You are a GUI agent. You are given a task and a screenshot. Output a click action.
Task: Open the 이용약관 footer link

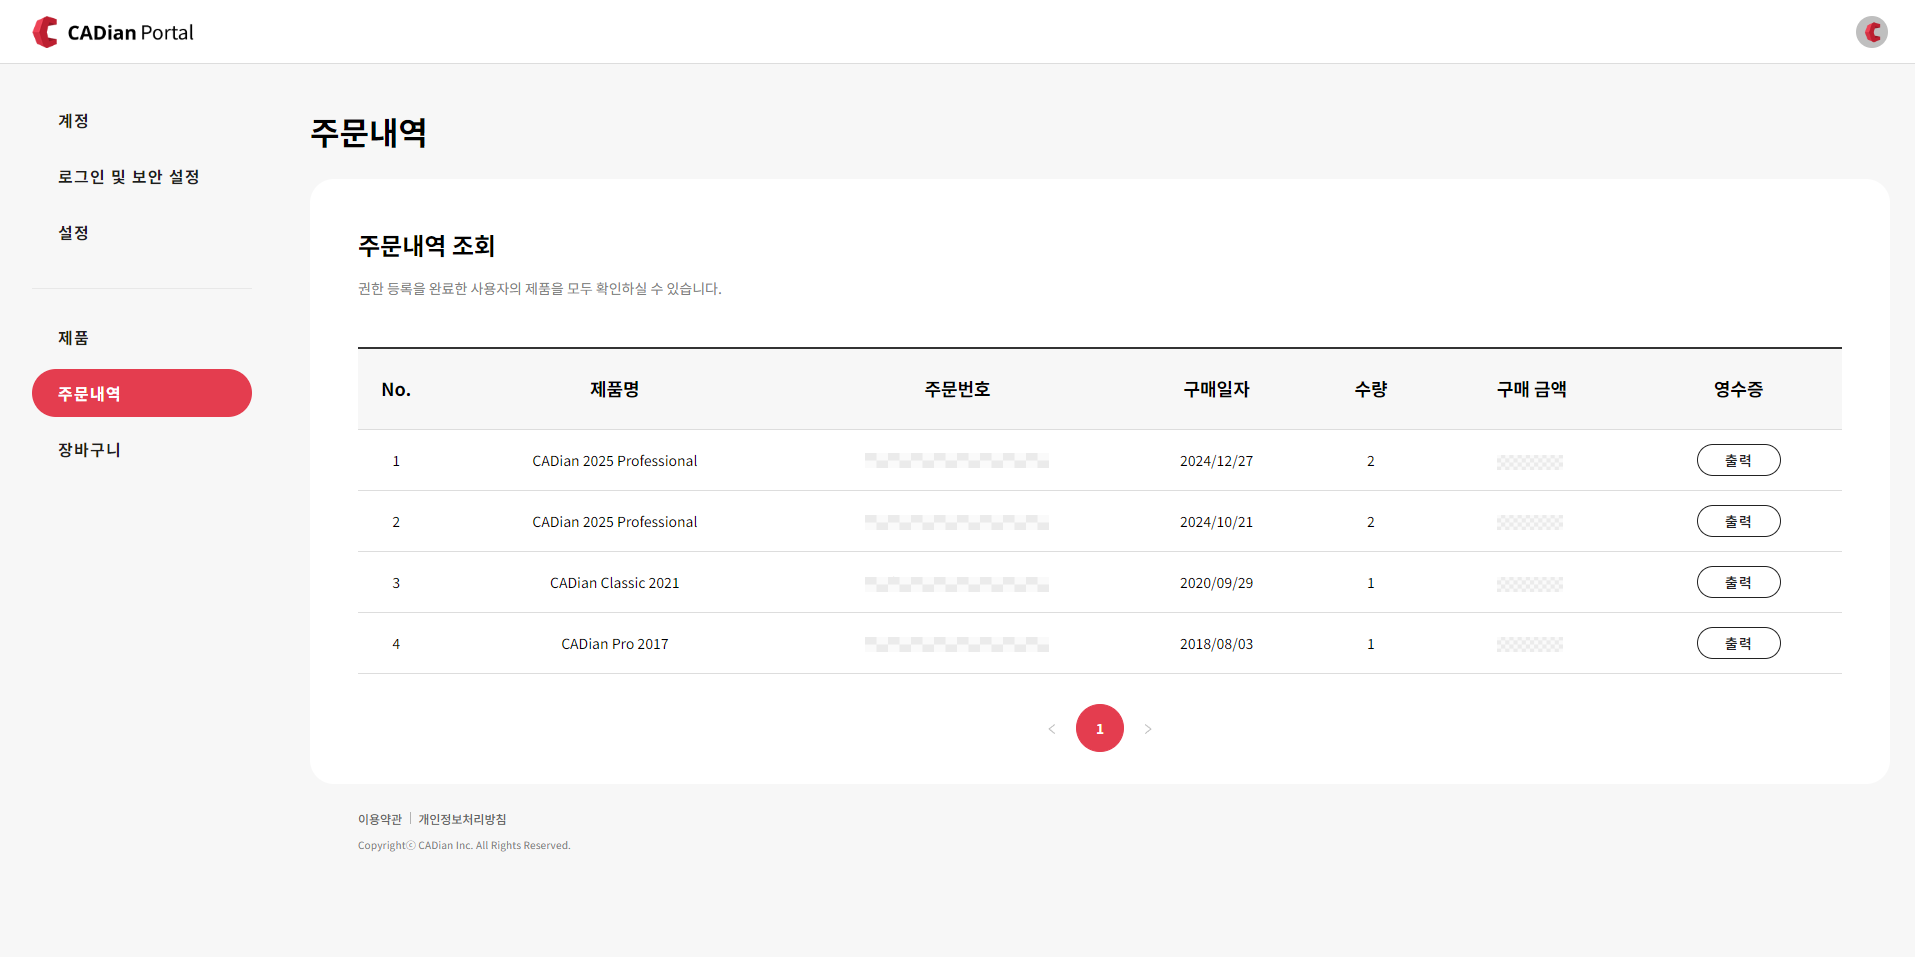[x=379, y=819]
